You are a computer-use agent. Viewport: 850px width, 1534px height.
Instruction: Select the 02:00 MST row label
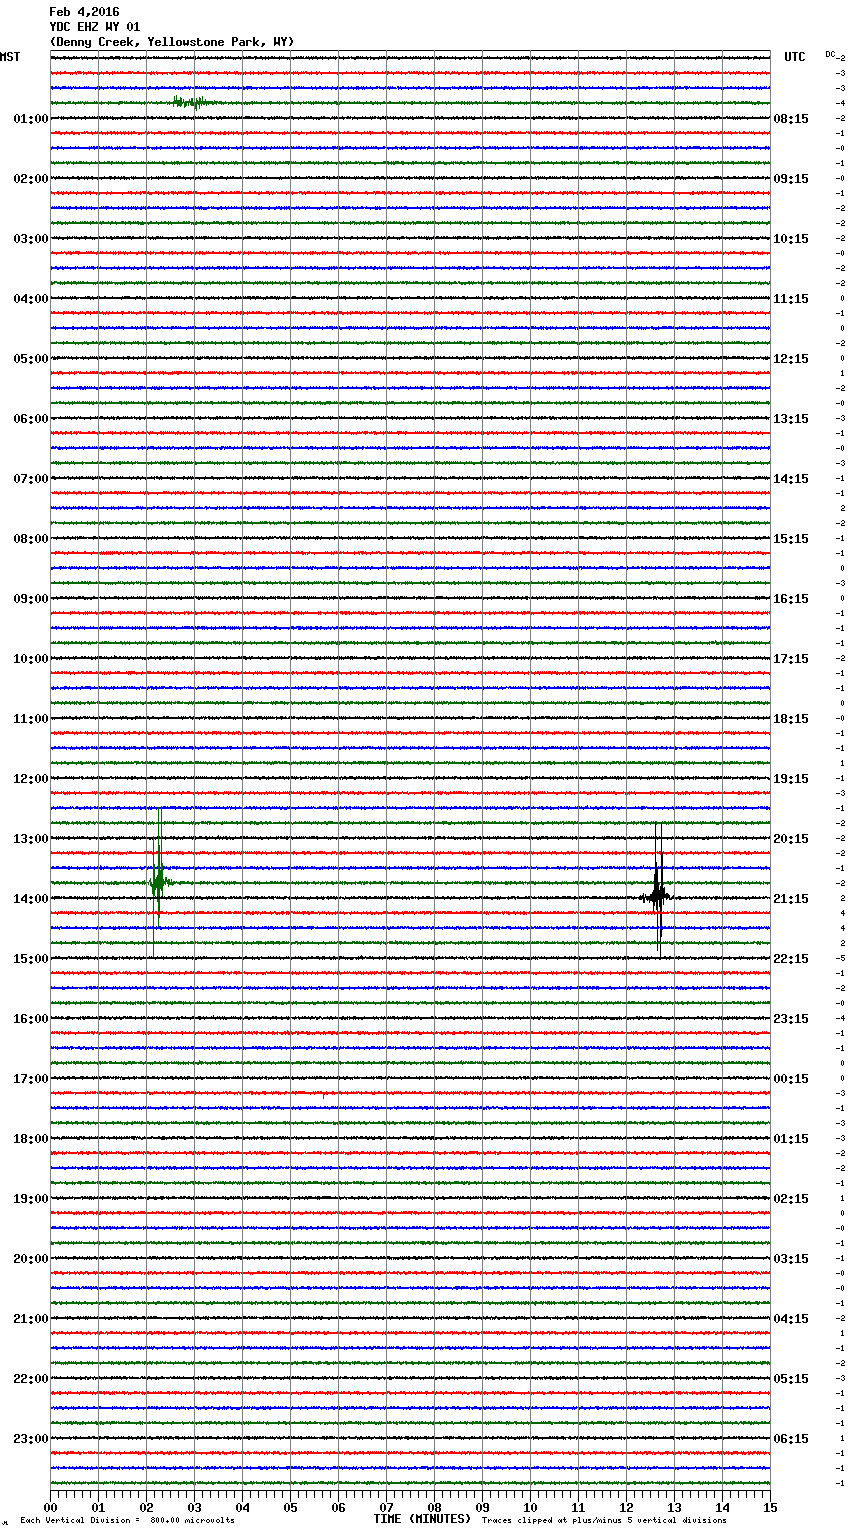point(30,179)
